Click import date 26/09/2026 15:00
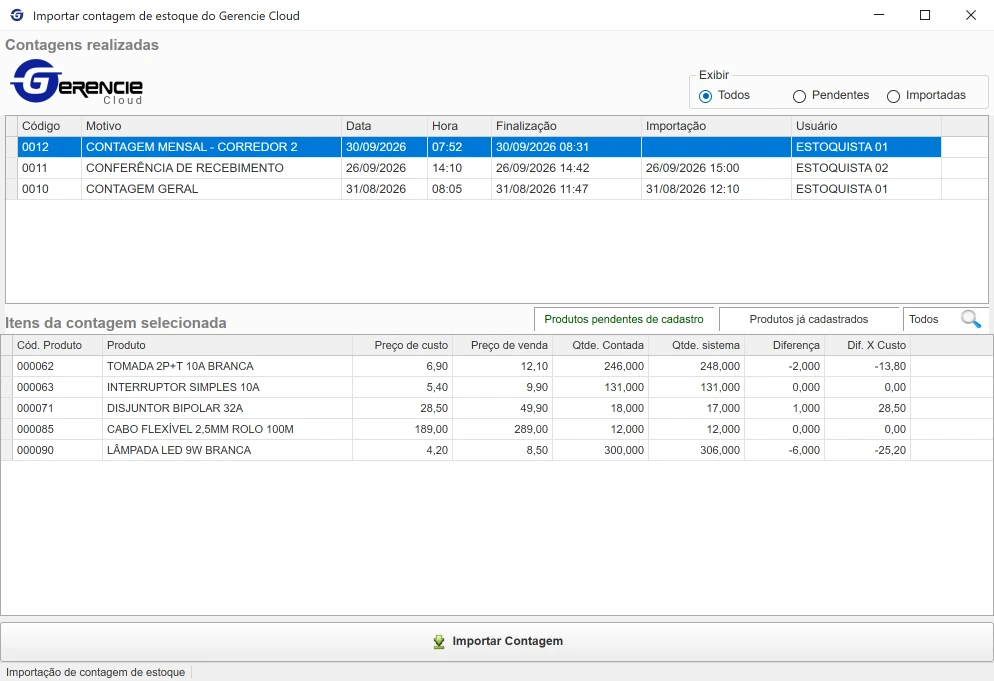 [716, 167]
